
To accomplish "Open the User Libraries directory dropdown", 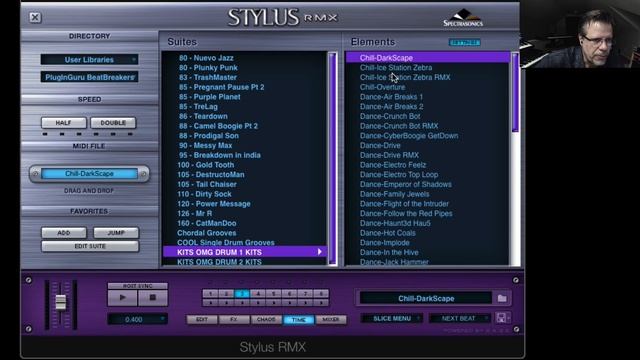I will [89, 60].
